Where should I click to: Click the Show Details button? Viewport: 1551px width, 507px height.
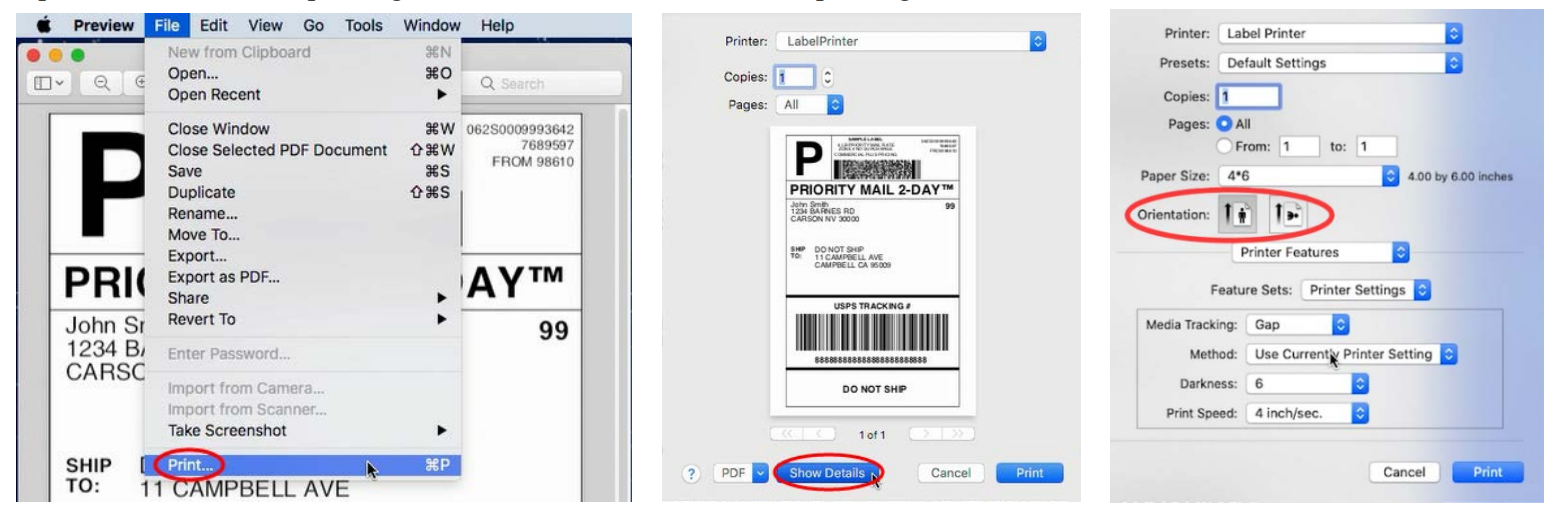click(827, 472)
